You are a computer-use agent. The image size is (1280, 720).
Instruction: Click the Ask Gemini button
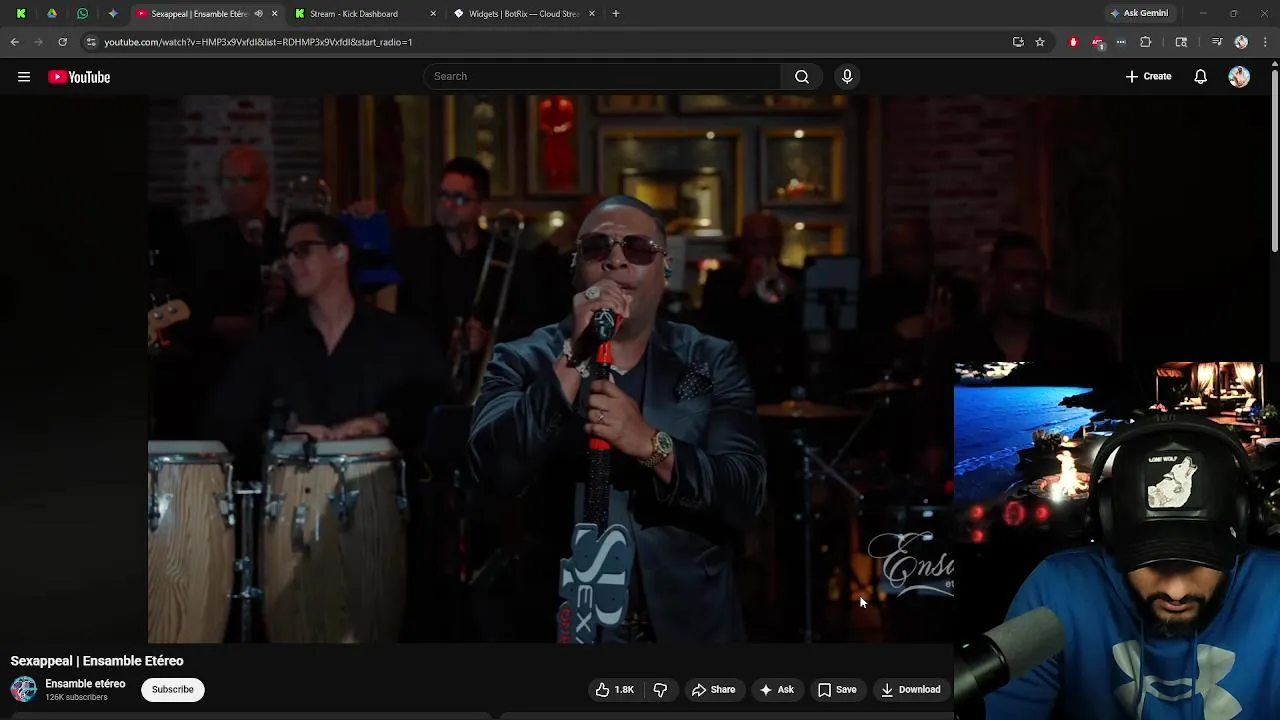[x=1139, y=13]
